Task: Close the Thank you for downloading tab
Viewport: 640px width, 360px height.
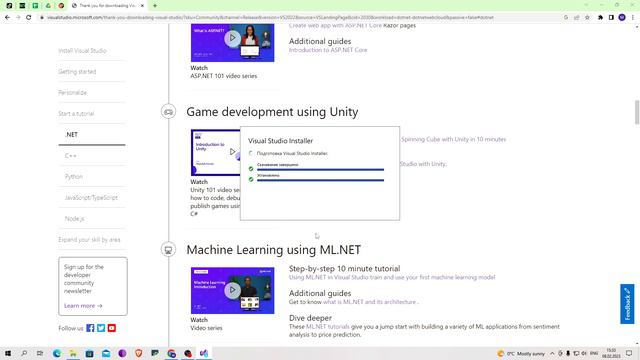Action: click(142, 6)
